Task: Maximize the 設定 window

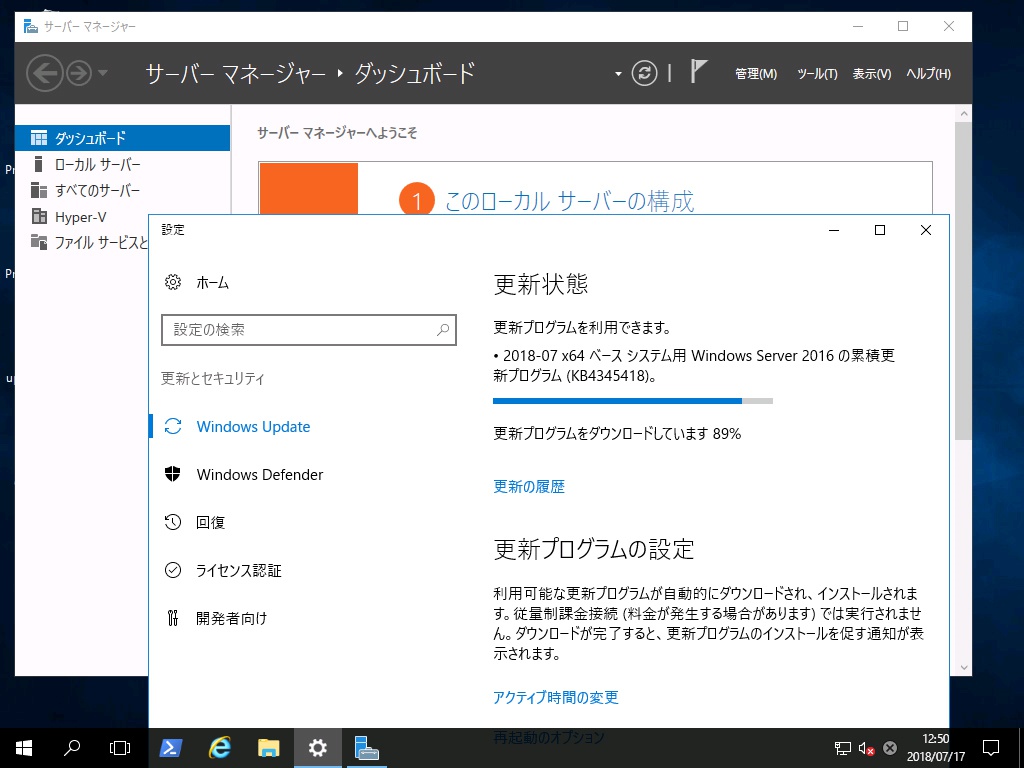Action: (880, 230)
